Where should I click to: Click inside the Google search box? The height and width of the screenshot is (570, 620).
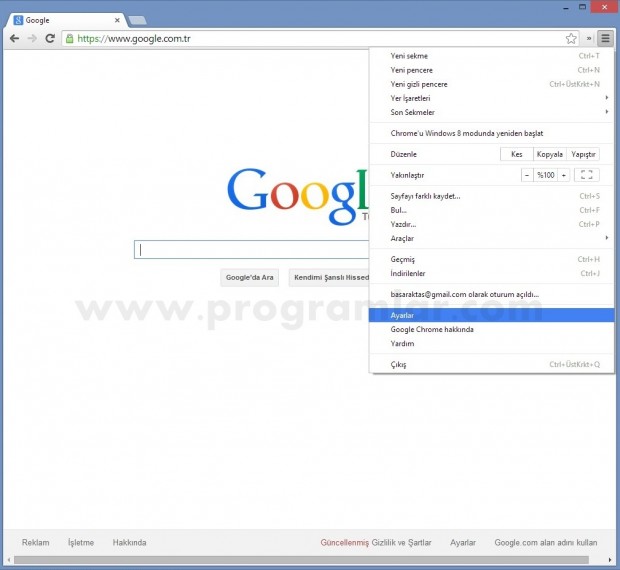coord(251,249)
